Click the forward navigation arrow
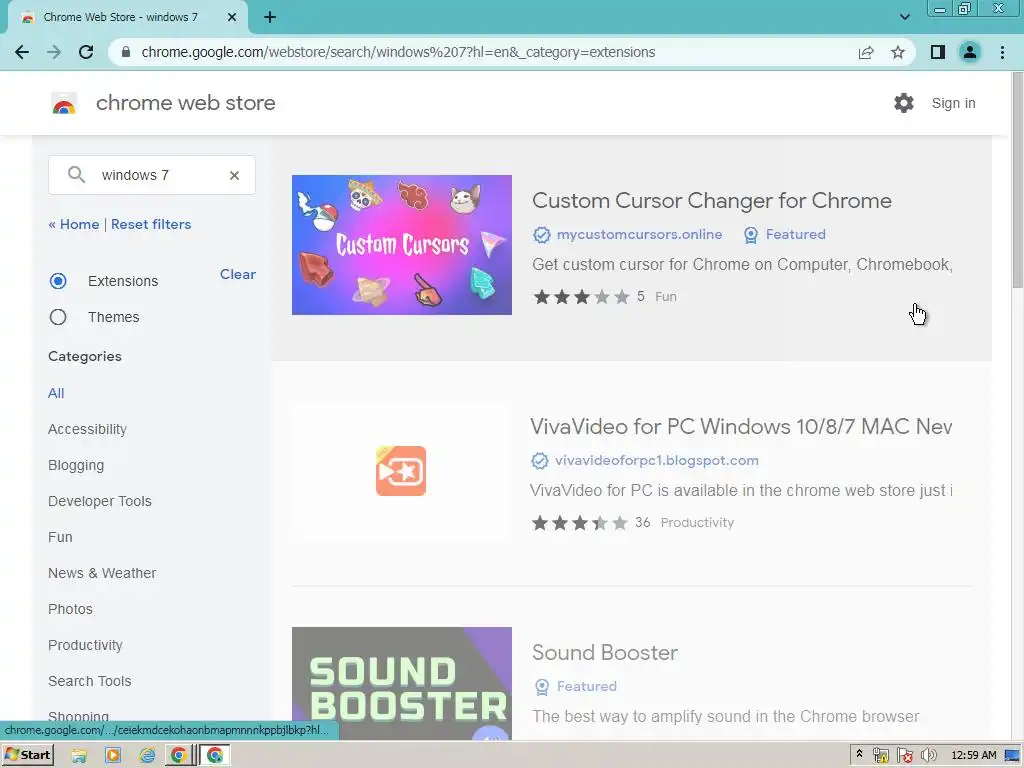The width and height of the screenshot is (1024, 768). coord(54,52)
